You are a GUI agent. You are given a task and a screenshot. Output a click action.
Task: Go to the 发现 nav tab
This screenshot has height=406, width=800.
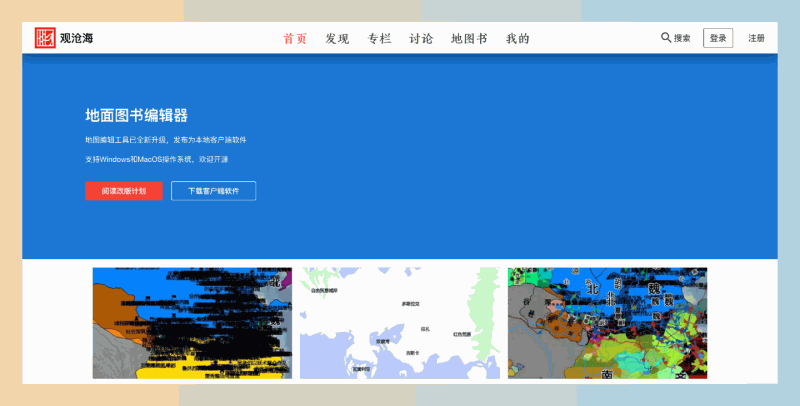(337, 38)
